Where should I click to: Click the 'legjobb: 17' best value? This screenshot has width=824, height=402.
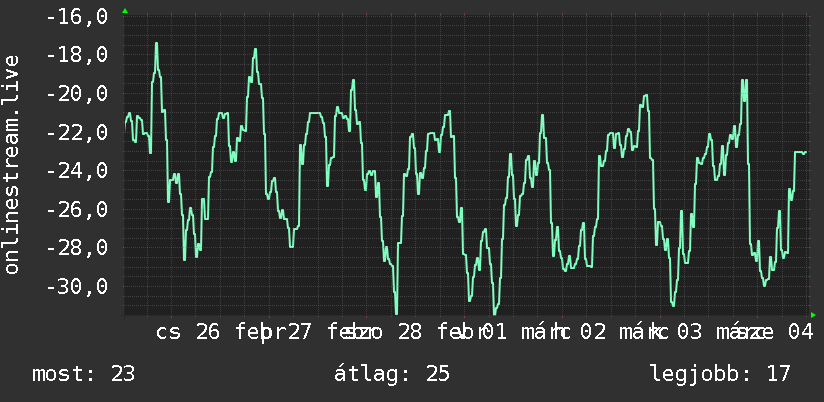pyautogui.click(x=720, y=374)
